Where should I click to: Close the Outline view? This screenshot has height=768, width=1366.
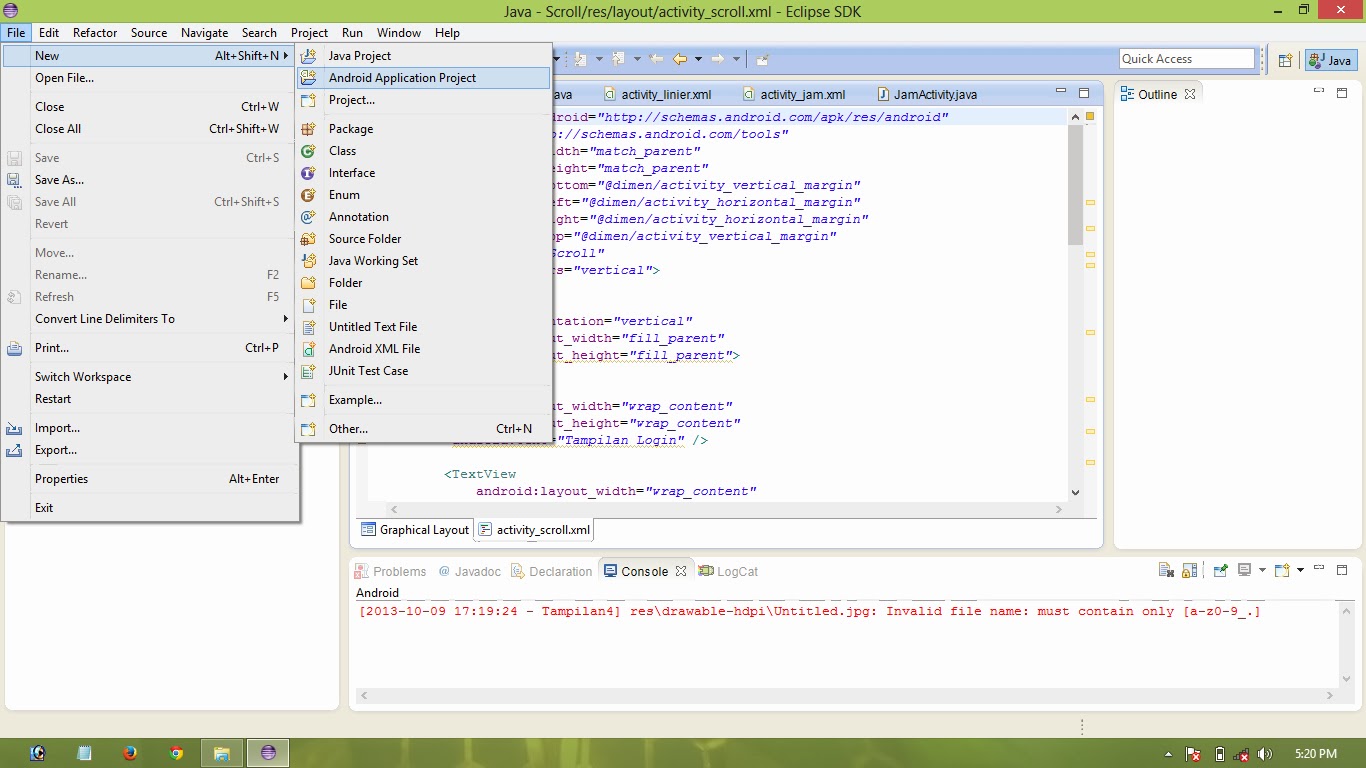pyautogui.click(x=1190, y=94)
